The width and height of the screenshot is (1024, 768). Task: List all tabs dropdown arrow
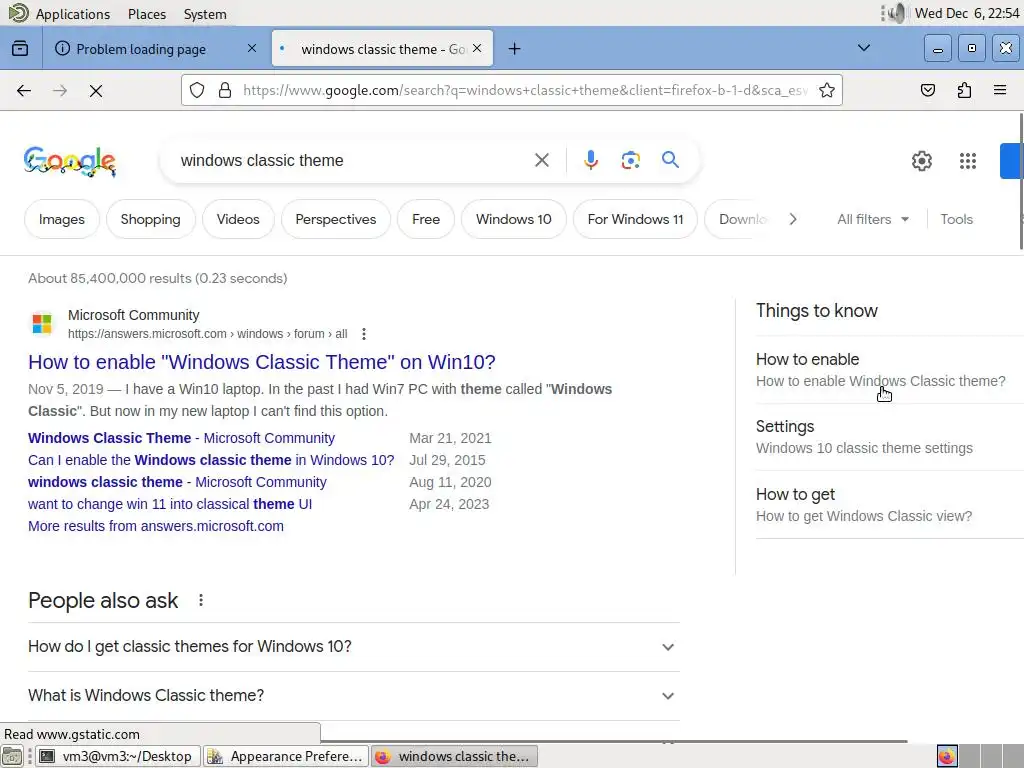point(863,48)
